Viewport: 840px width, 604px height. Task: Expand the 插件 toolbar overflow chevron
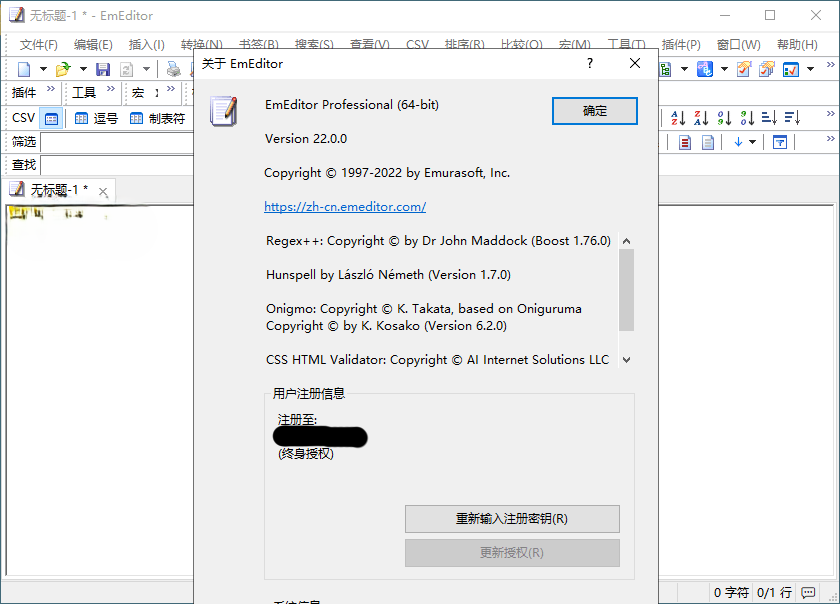[x=51, y=88]
